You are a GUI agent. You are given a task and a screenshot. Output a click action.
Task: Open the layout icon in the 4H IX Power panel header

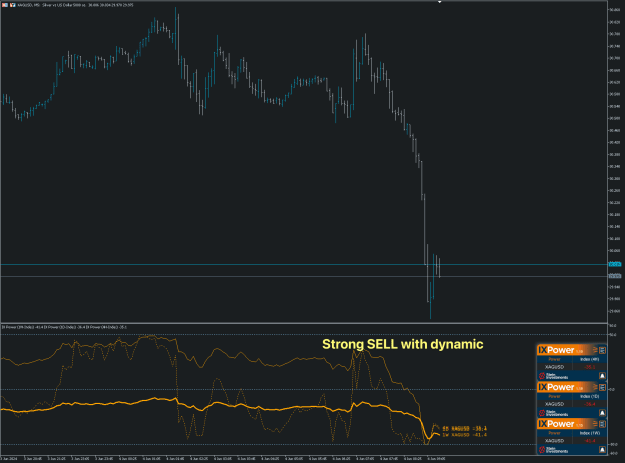click(602, 350)
